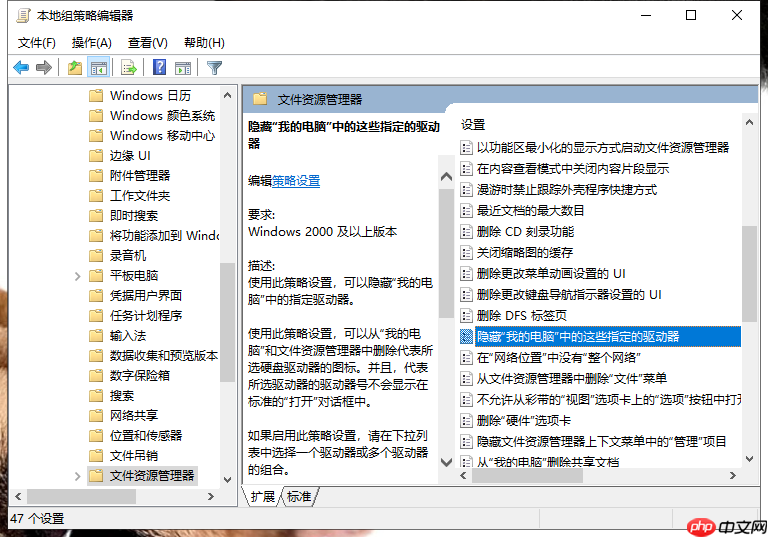This screenshot has height=537, width=768.
Task: Click the folder icon in 文件资源管理器 header
Action: (x=260, y=99)
